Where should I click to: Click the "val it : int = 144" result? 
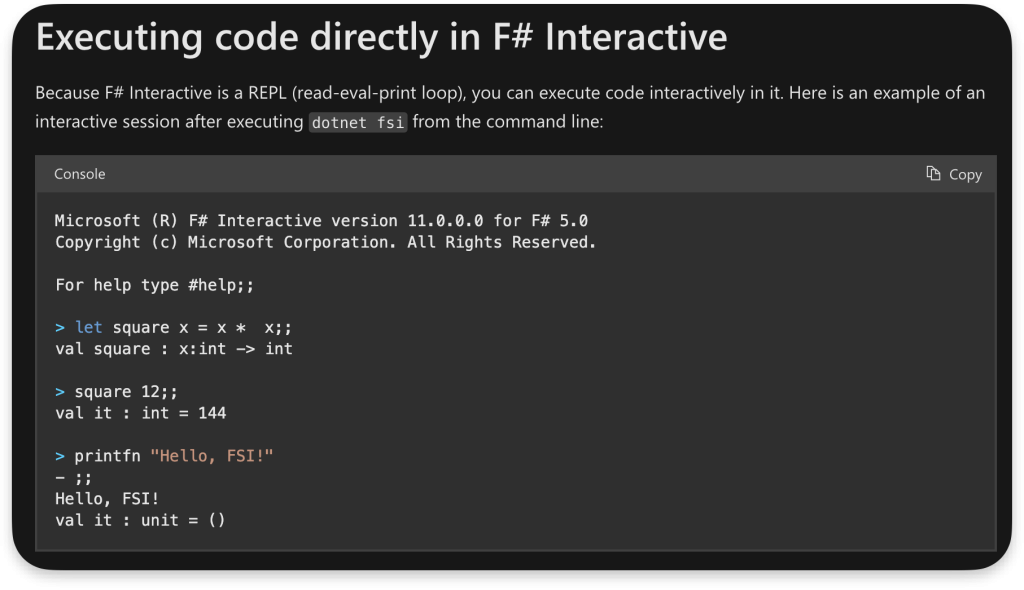click(140, 413)
